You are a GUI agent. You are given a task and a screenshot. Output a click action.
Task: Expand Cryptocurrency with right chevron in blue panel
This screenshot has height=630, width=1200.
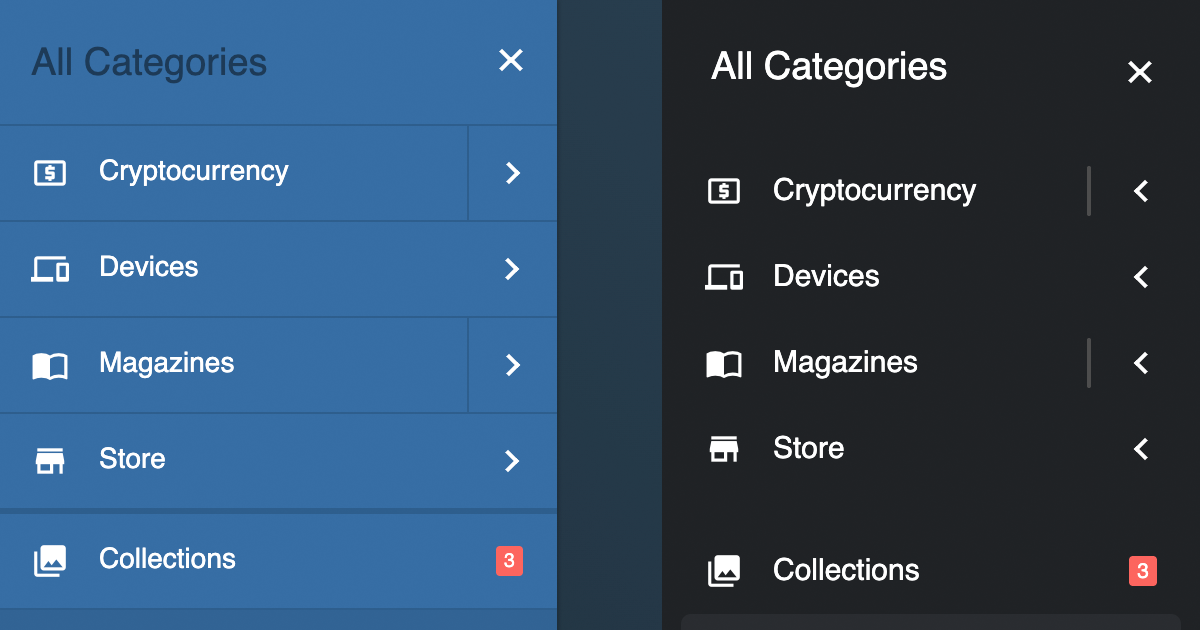coord(512,173)
